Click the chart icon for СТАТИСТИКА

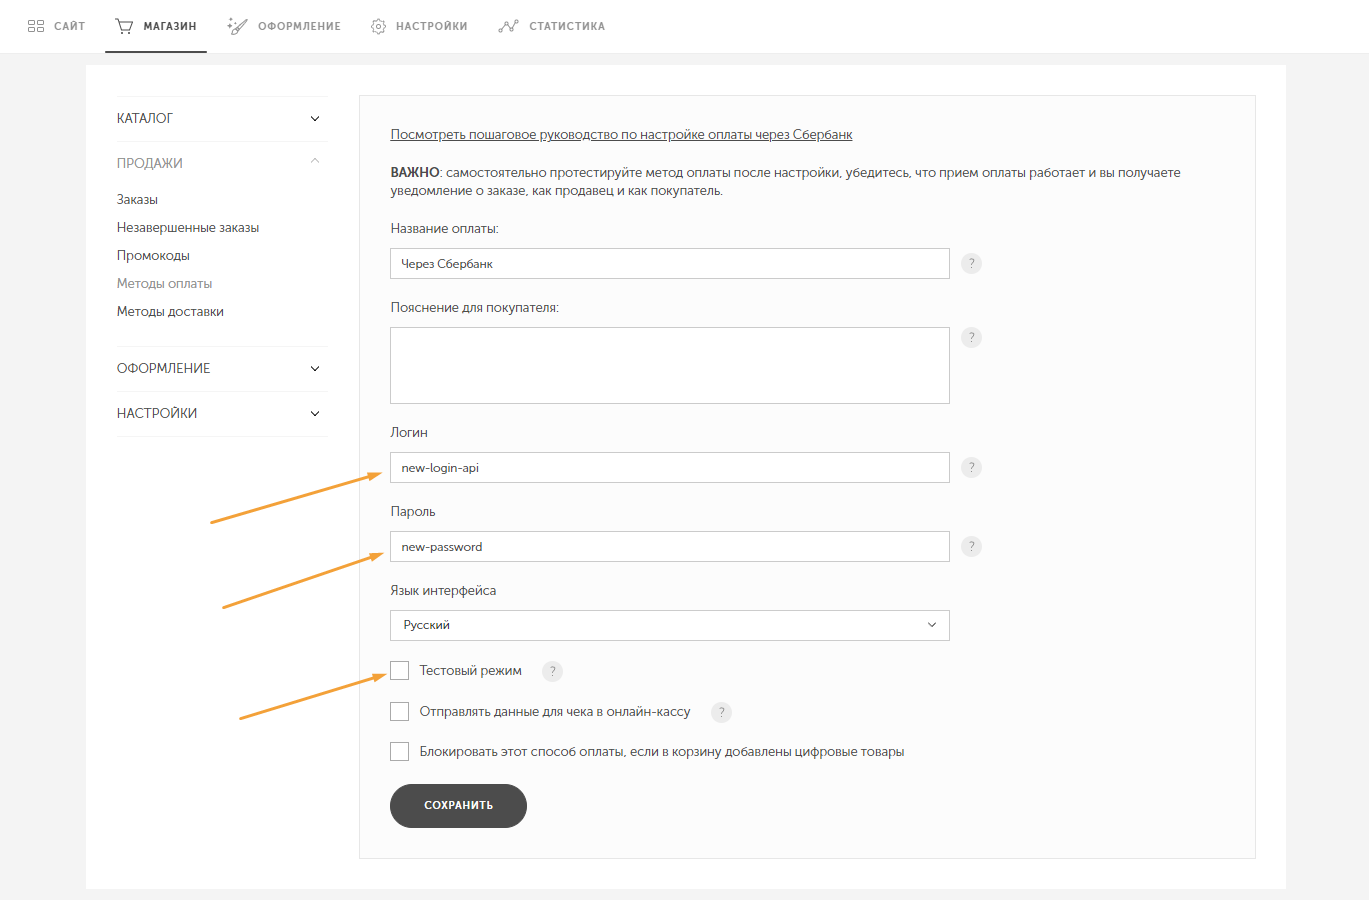click(508, 26)
